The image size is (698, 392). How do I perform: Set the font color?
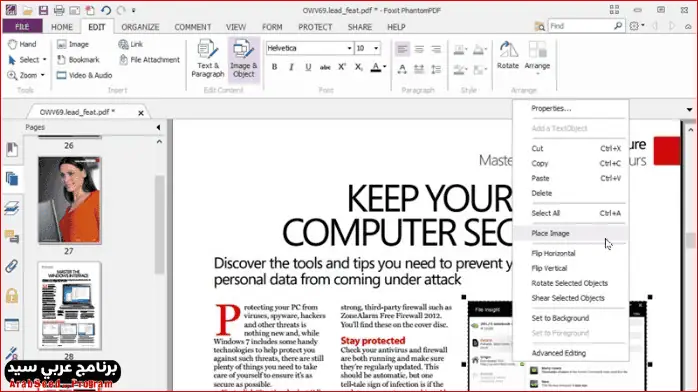(x=376, y=67)
